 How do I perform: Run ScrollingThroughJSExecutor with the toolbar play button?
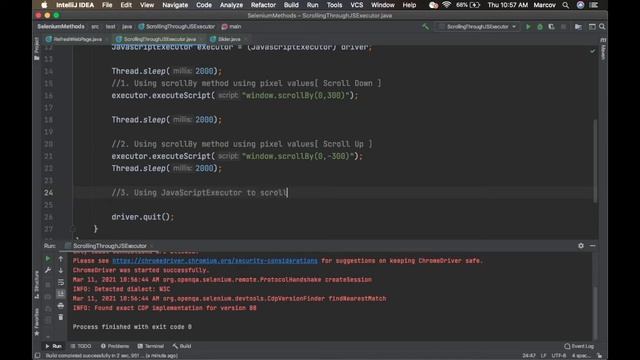pyautogui.click(x=528, y=27)
